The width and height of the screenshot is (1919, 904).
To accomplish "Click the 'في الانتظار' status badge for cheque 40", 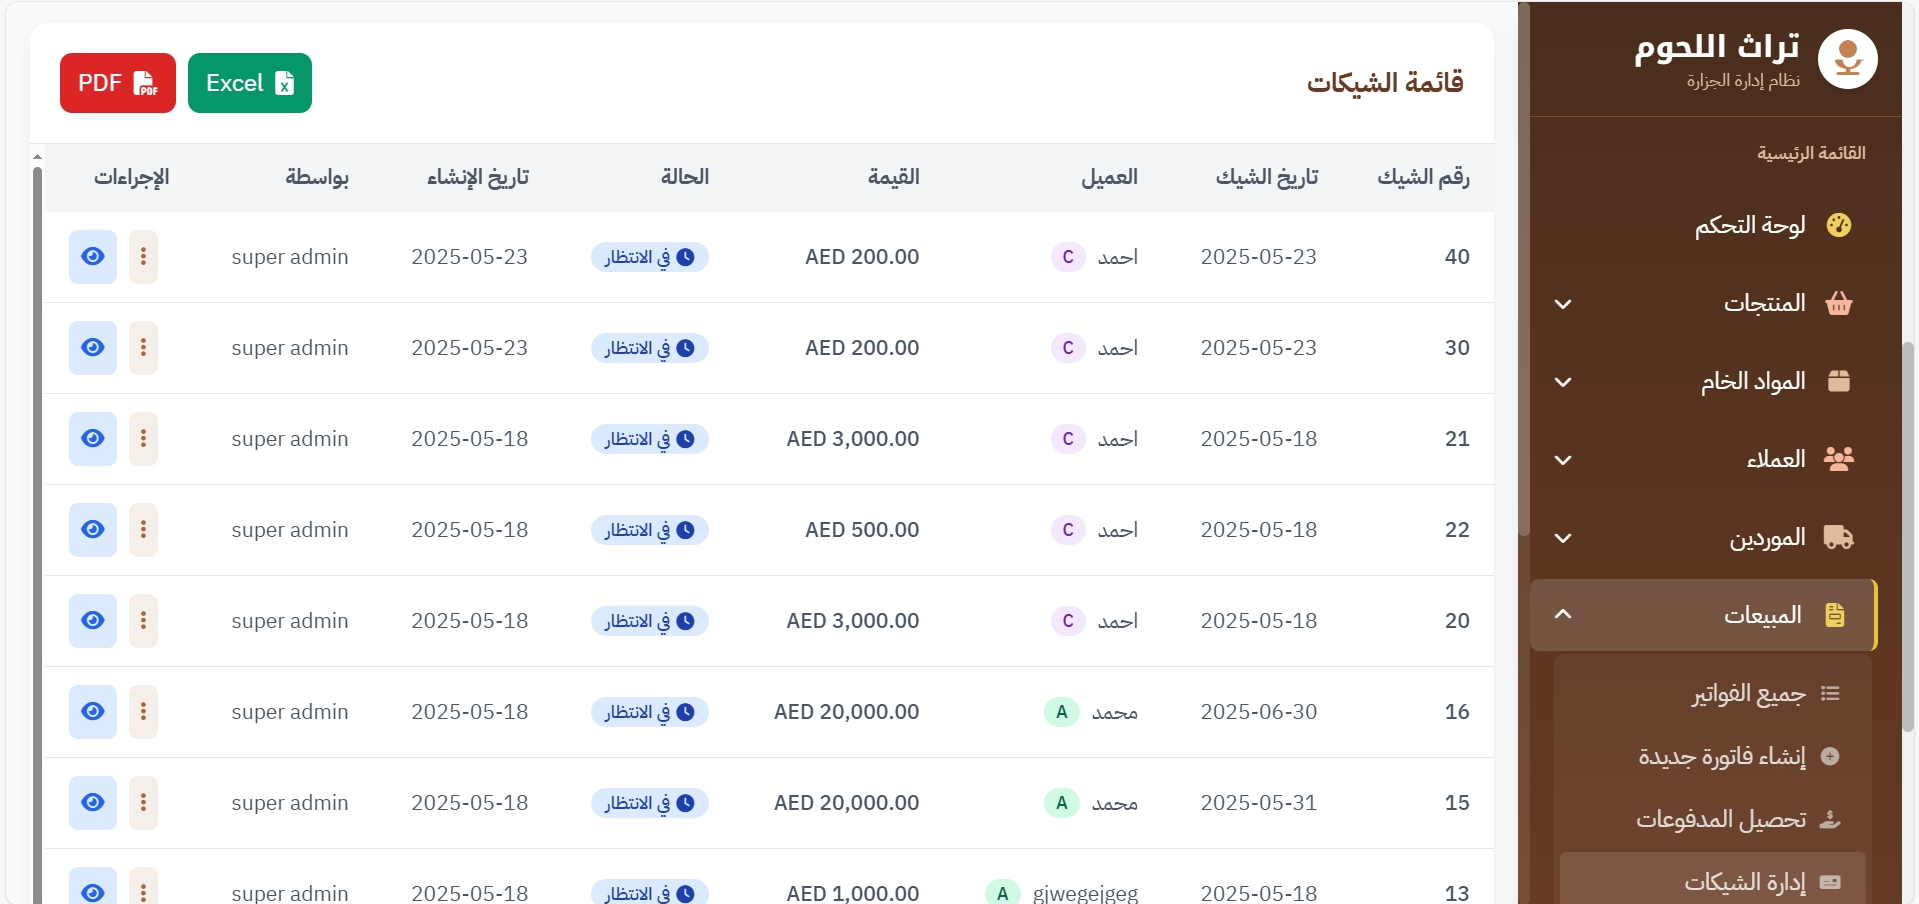I will [x=649, y=257].
